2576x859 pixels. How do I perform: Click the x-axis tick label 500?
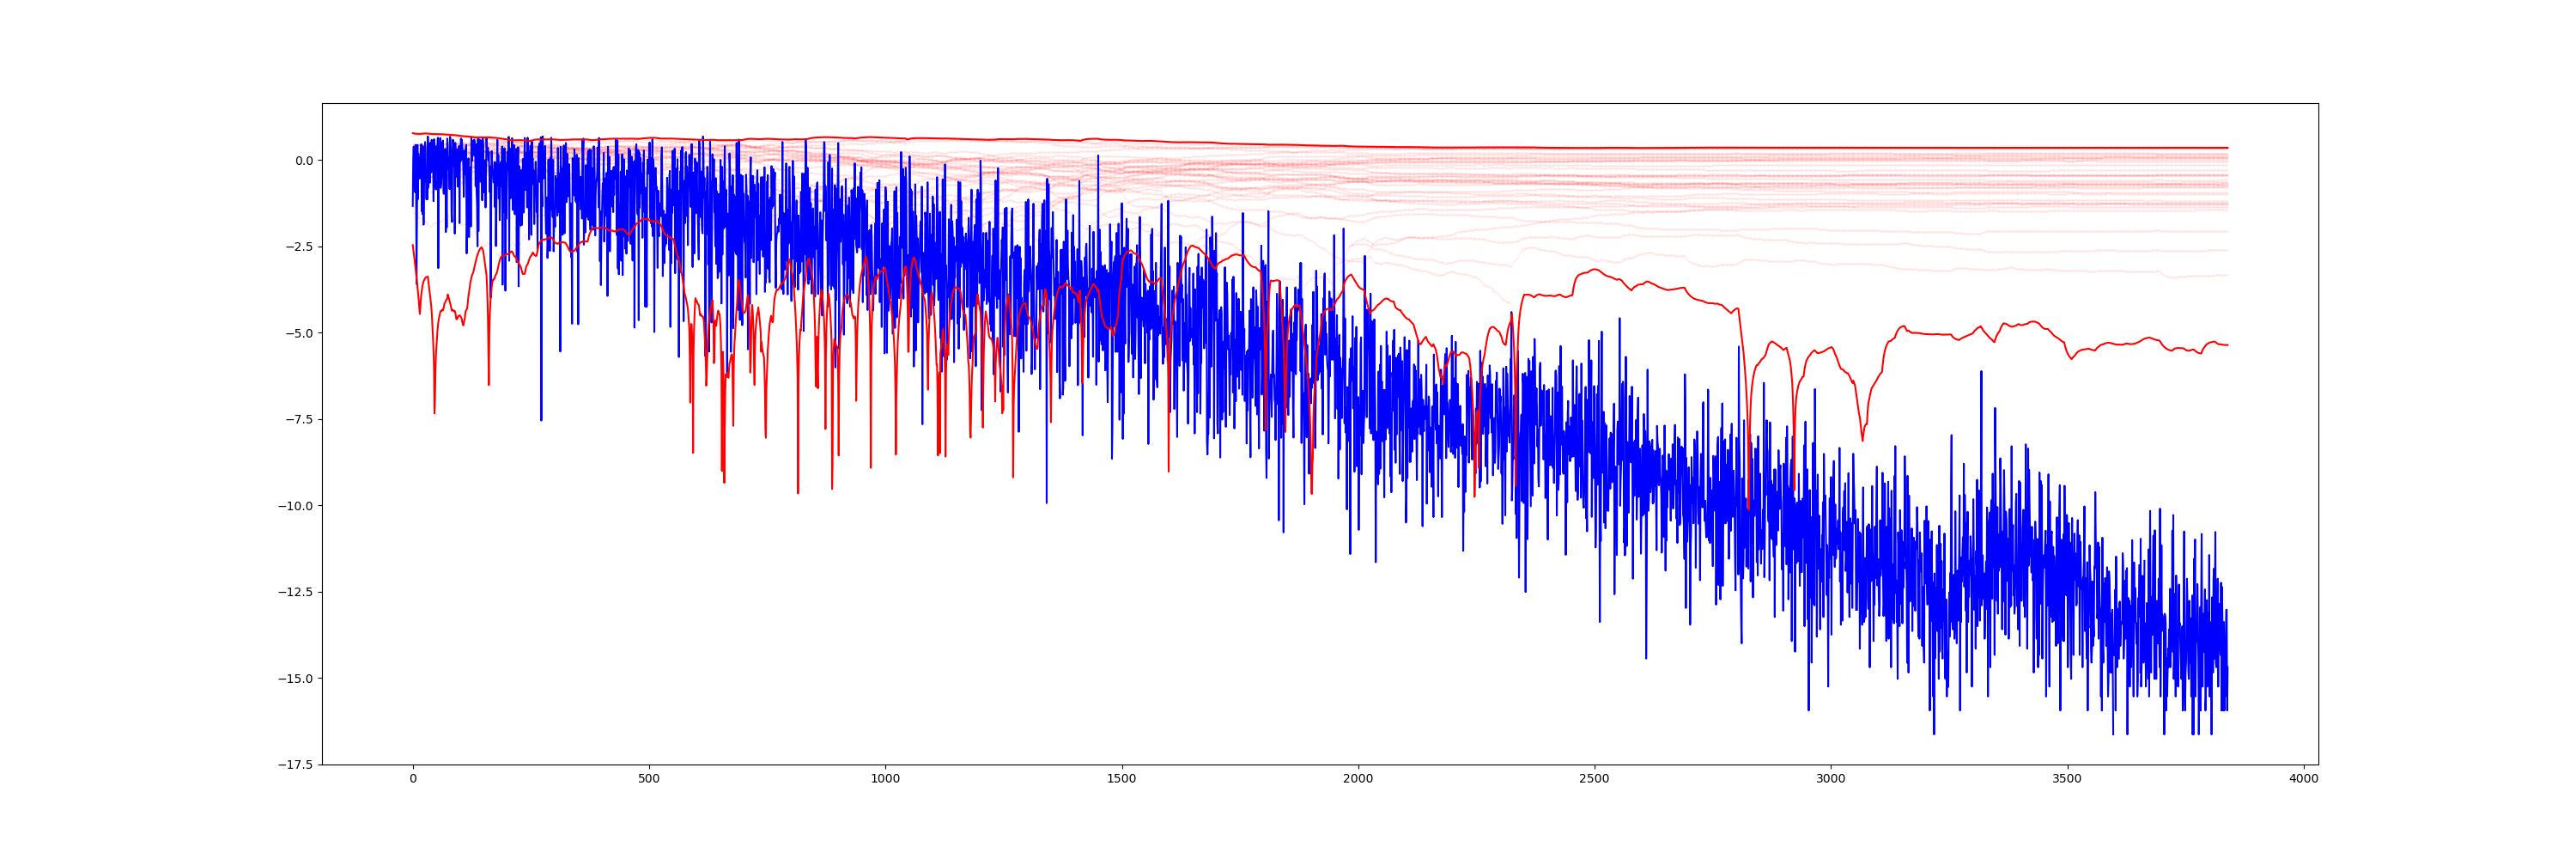coord(649,779)
